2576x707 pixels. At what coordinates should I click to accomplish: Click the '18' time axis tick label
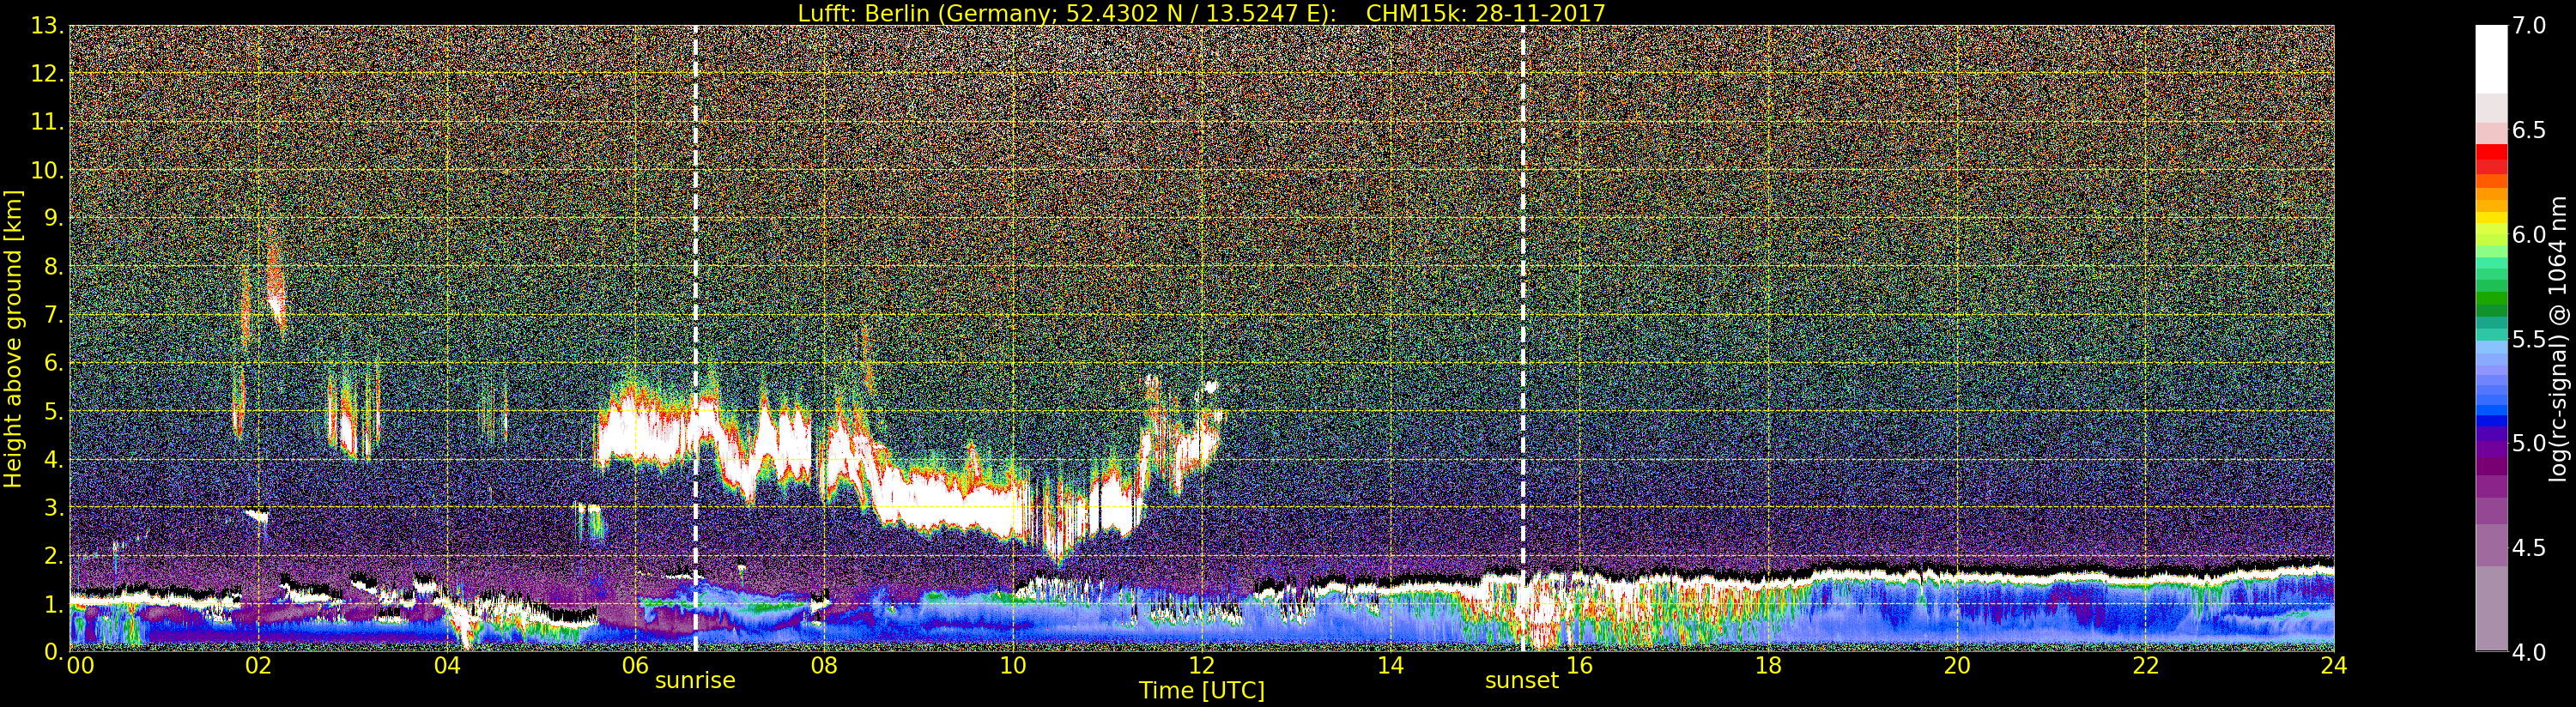[x=1768, y=667]
